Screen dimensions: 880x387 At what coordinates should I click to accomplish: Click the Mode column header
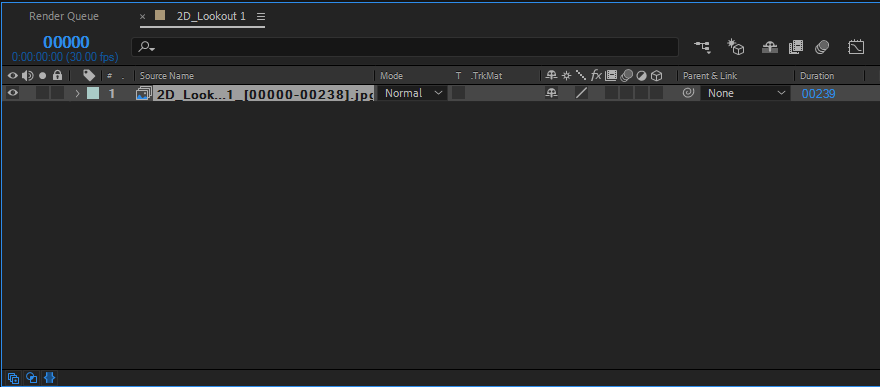[x=392, y=76]
